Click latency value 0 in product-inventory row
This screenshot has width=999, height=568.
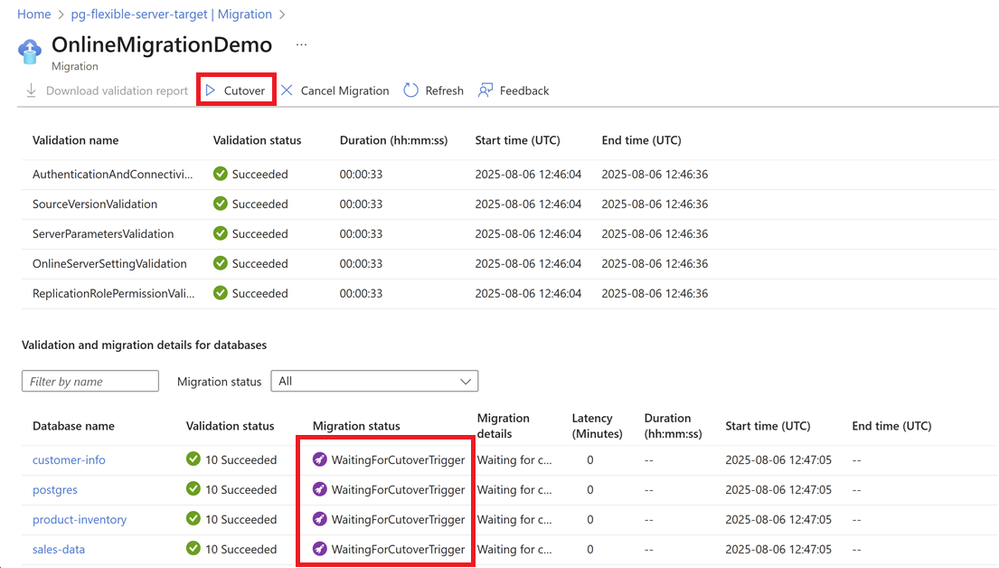590,520
